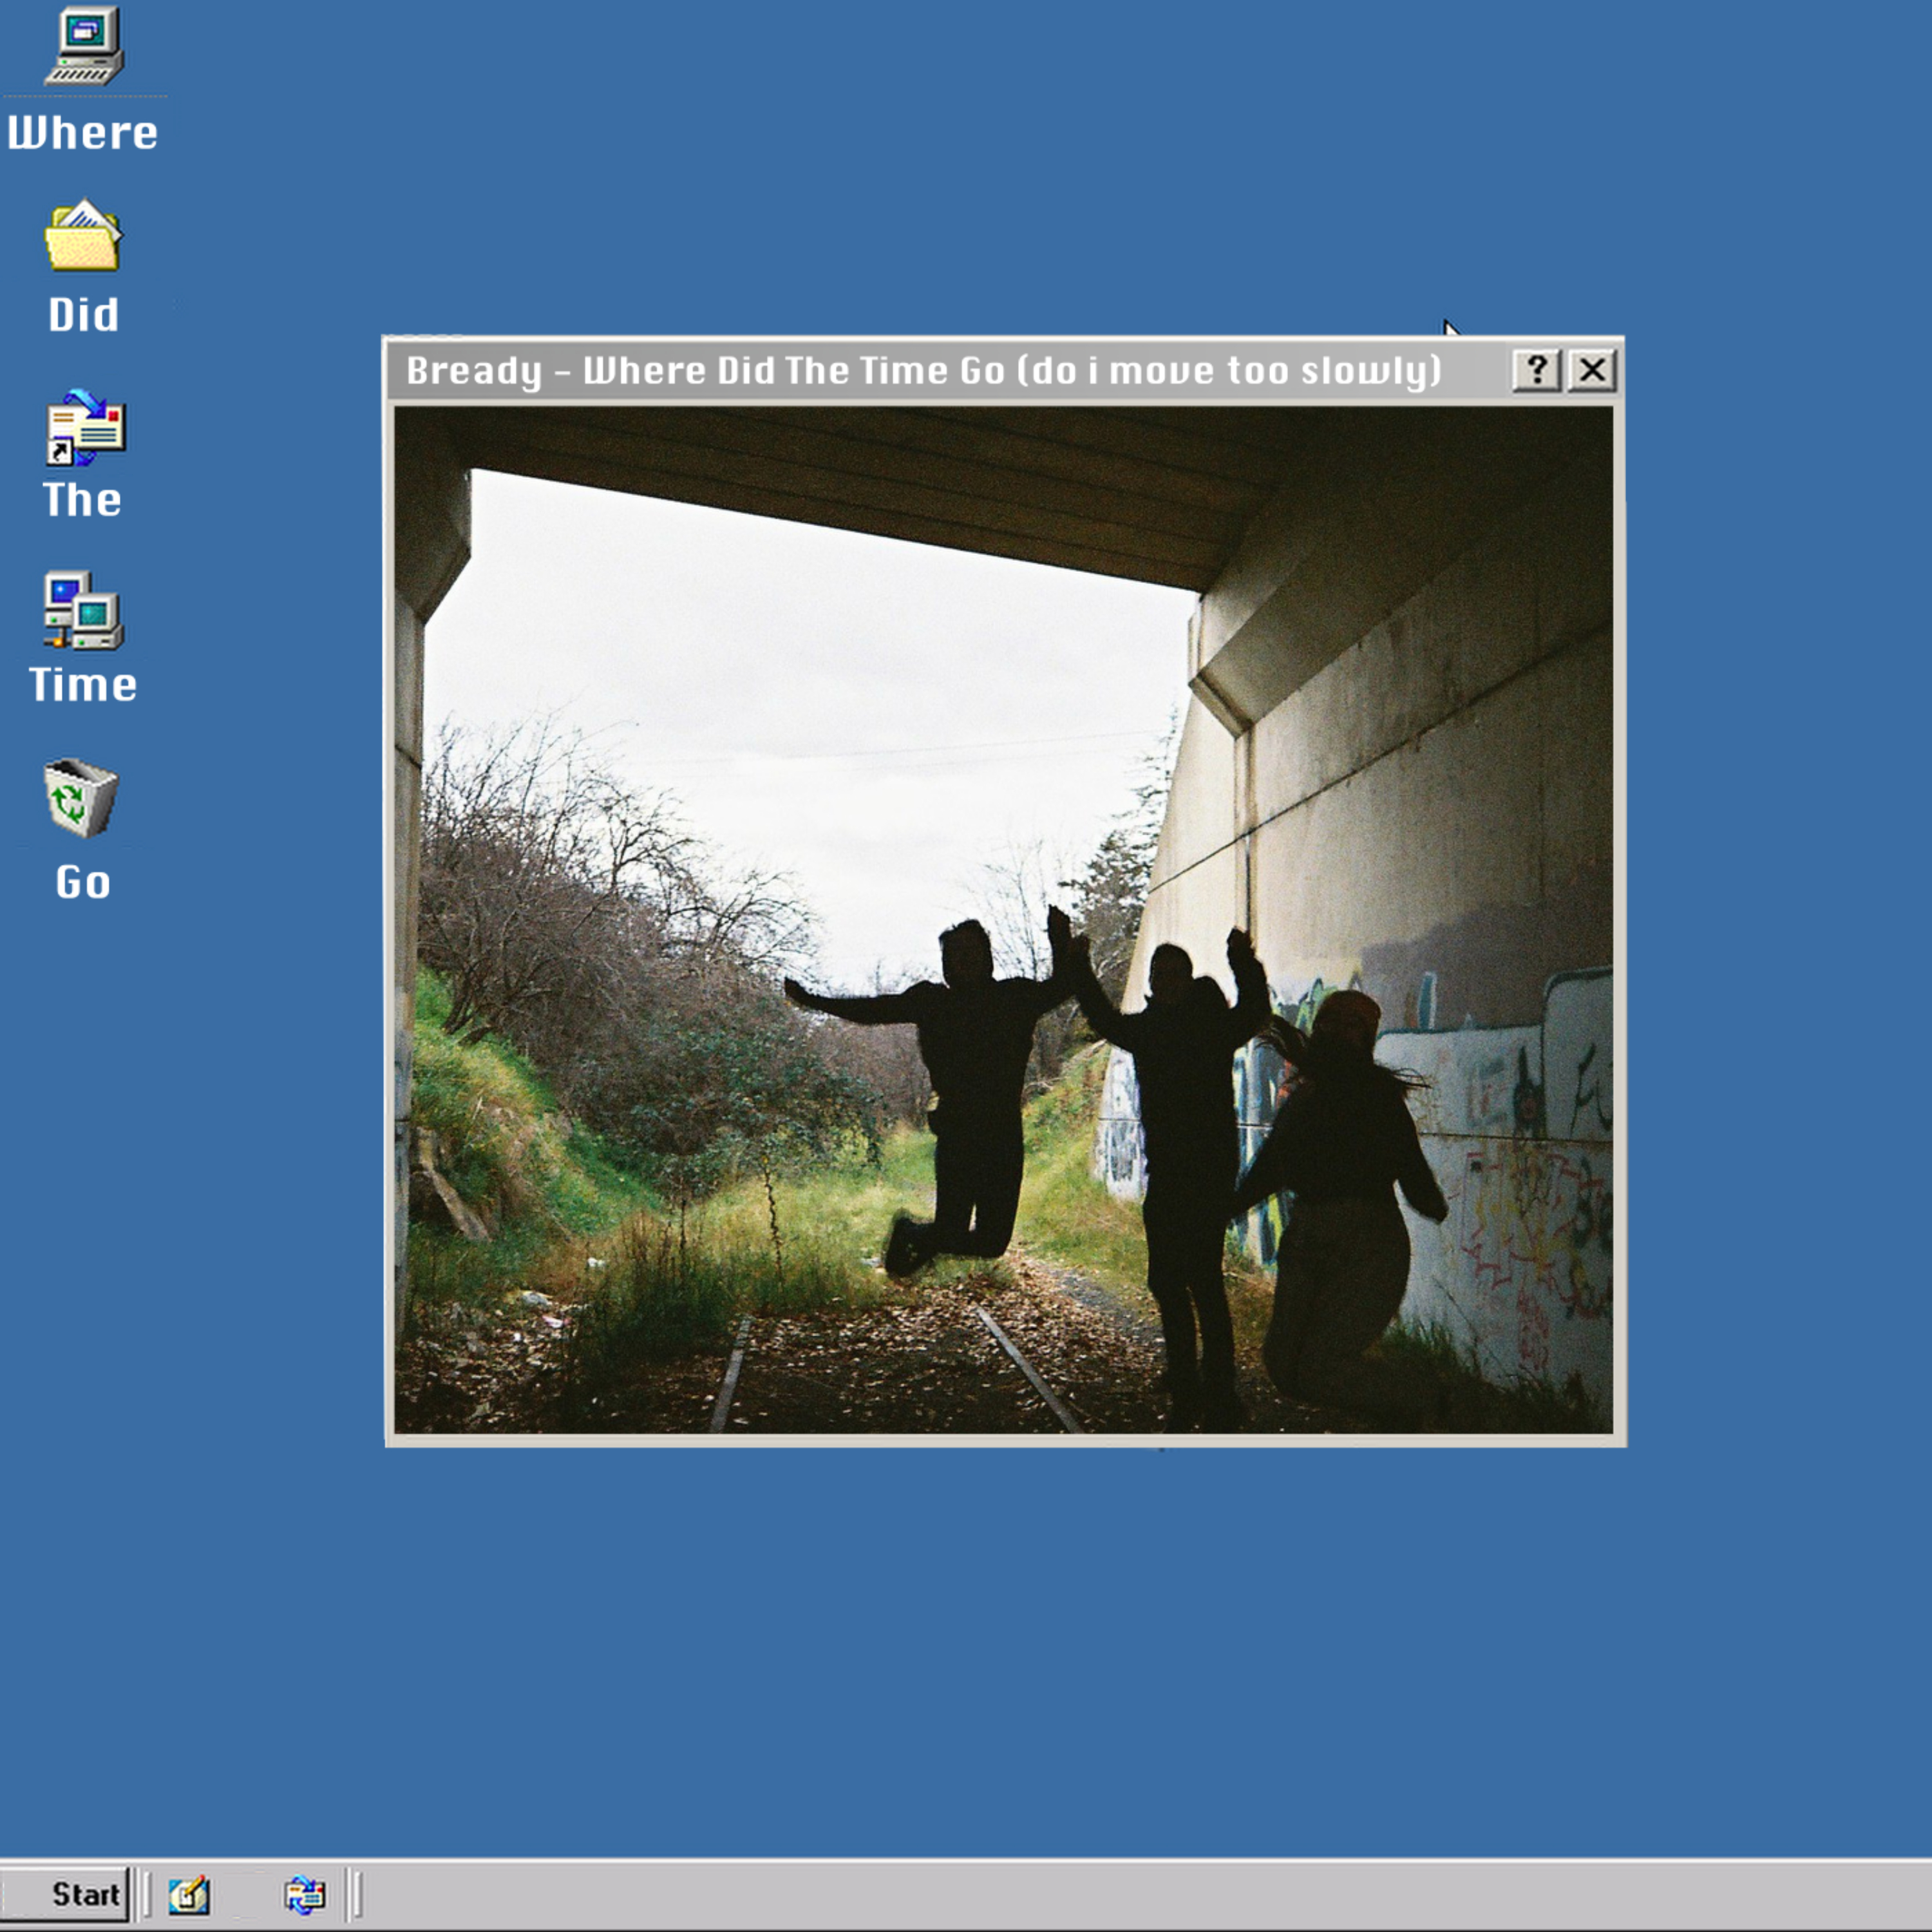Close the Bready photo window
1932x1932 pixels.
1592,370
